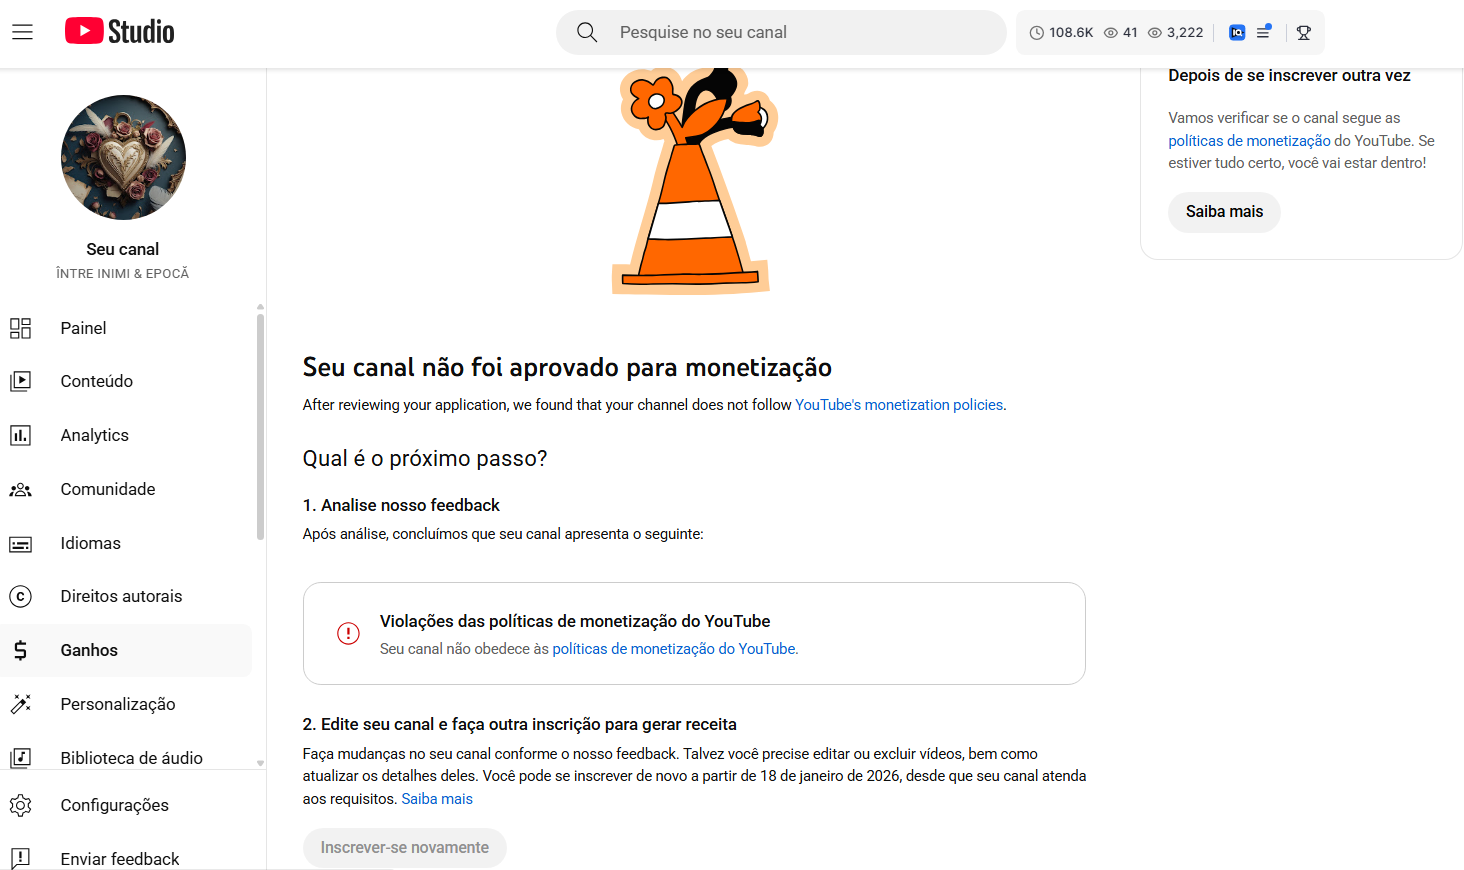The width and height of the screenshot is (1464, 870).
Task: Click the Saiba mais button
Action: 1224,212
